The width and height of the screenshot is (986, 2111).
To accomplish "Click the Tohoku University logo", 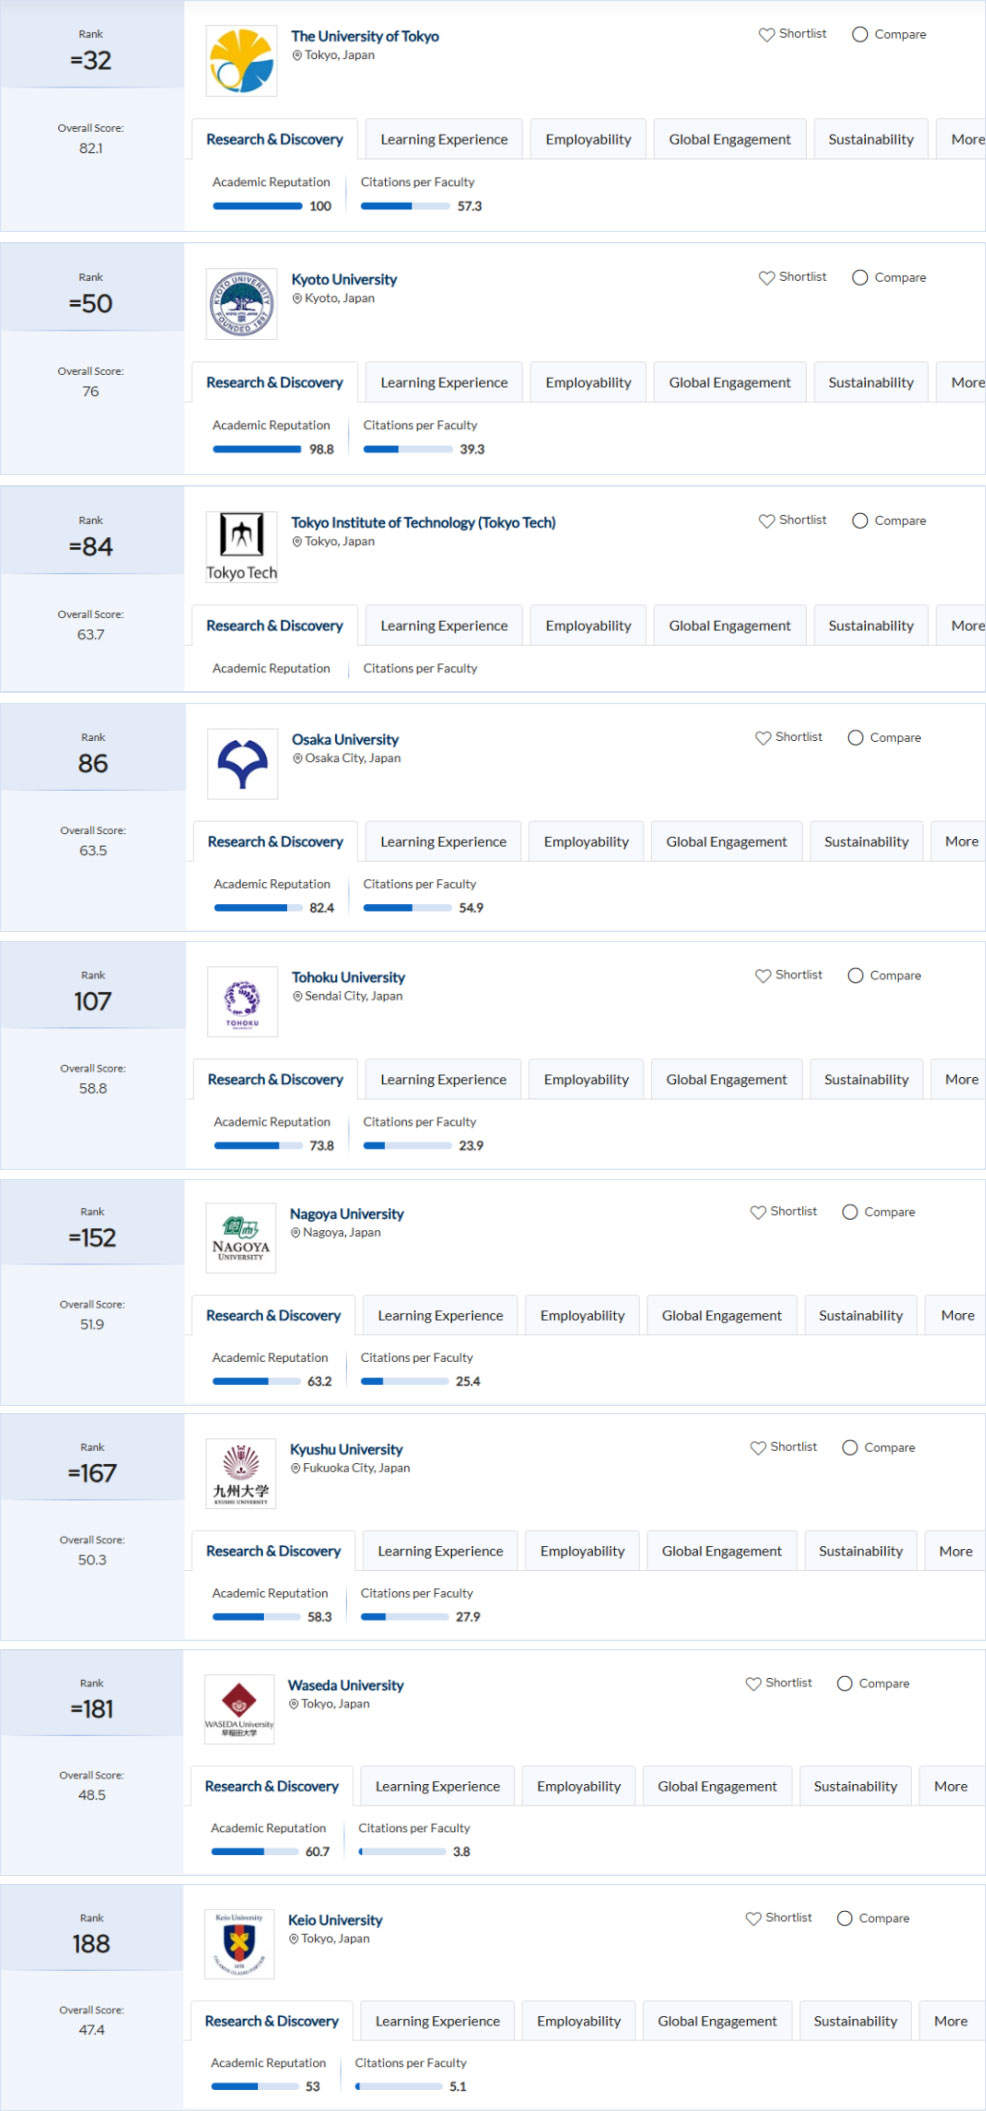I will point(242,1001).
